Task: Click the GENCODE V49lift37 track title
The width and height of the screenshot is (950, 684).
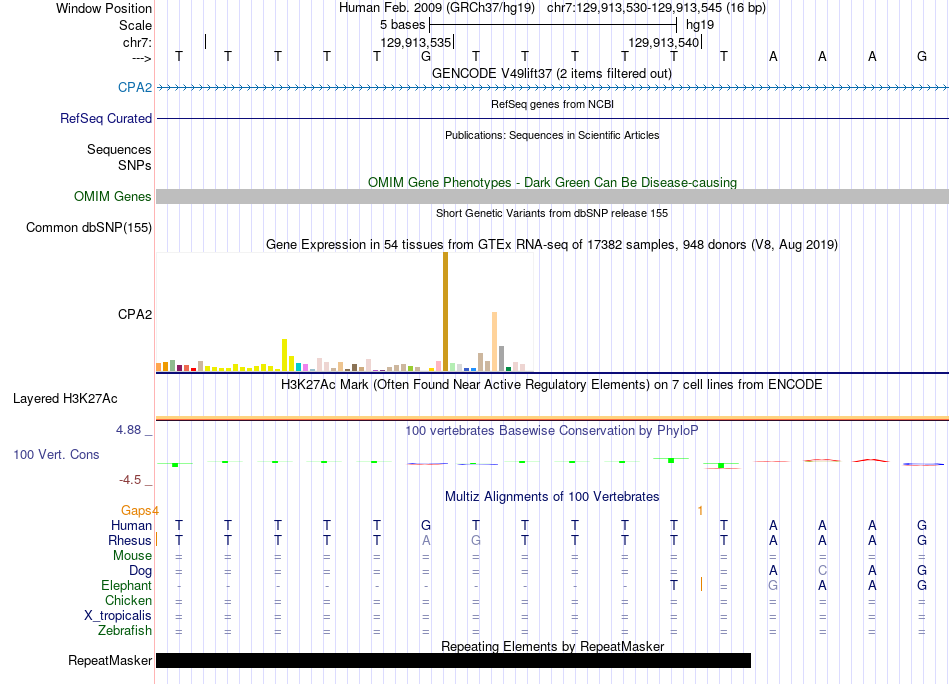Action: tap(551, 73)
